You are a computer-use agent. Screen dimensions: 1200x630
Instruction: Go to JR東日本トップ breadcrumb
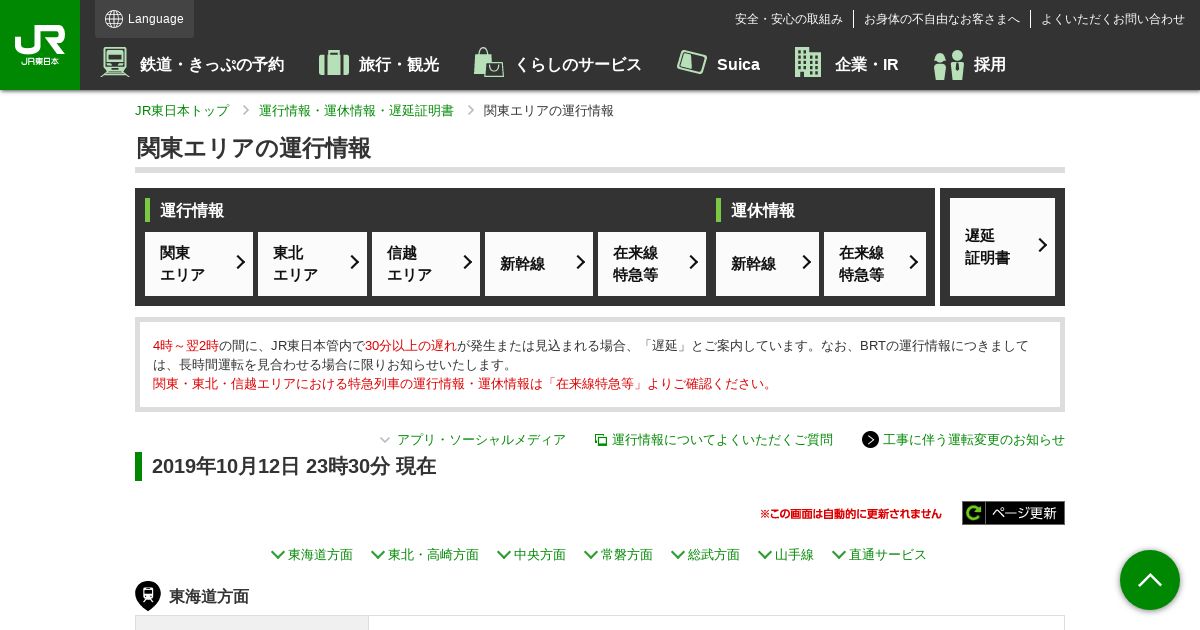[182, 111]
